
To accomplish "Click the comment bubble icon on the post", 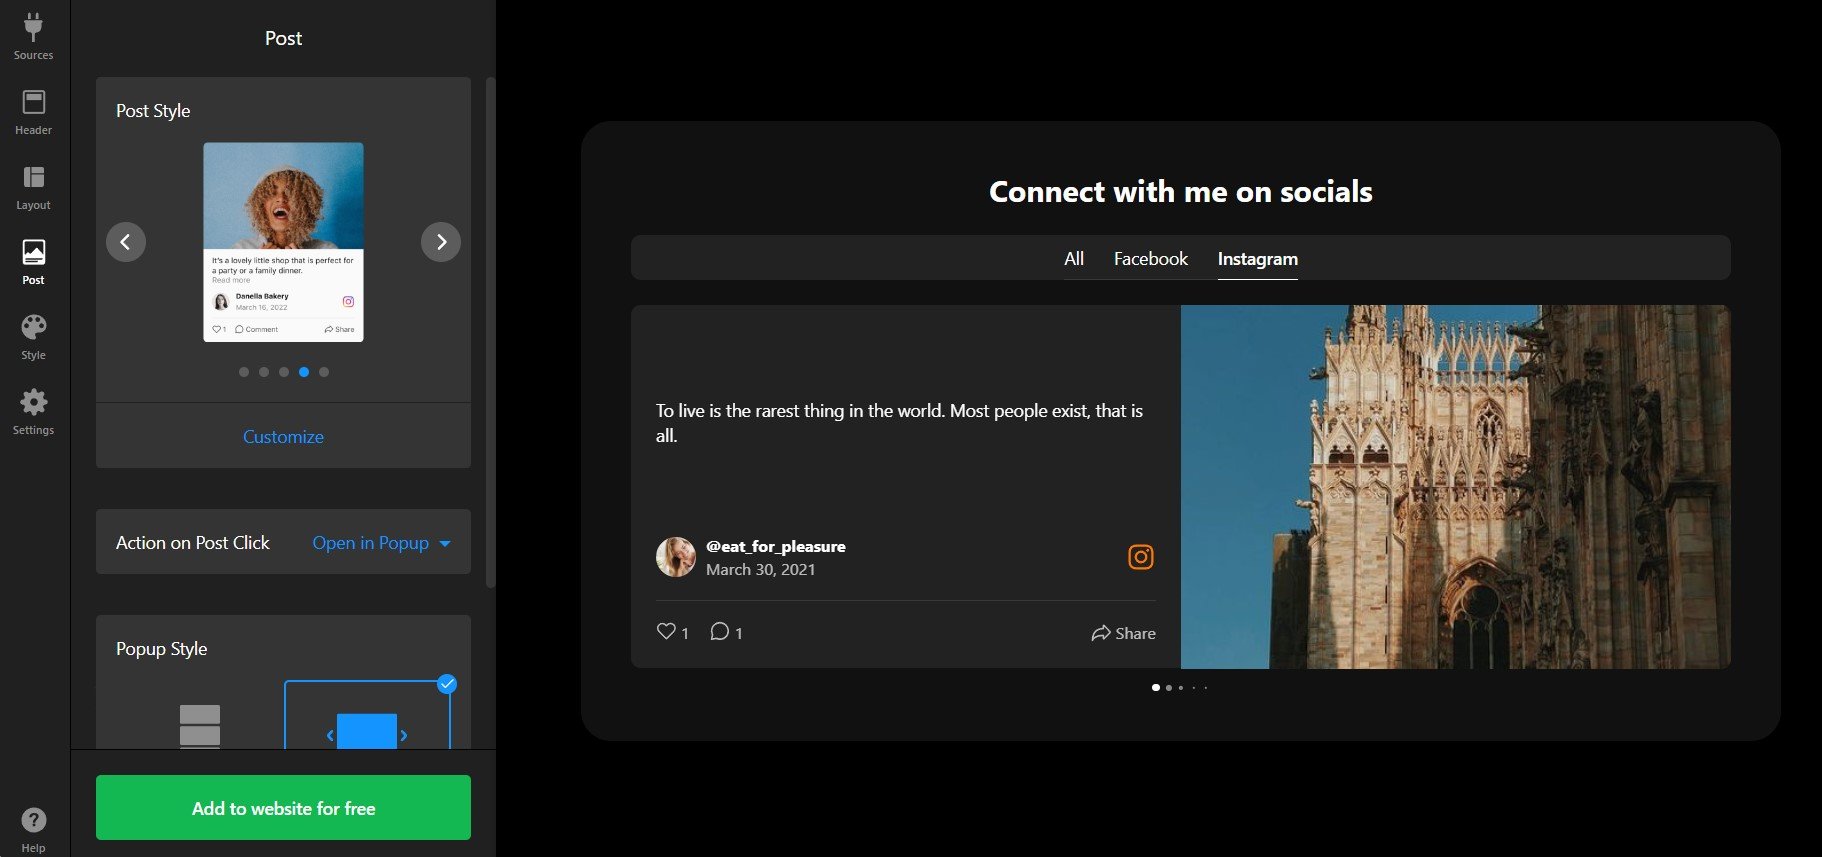I will [719, 631].
